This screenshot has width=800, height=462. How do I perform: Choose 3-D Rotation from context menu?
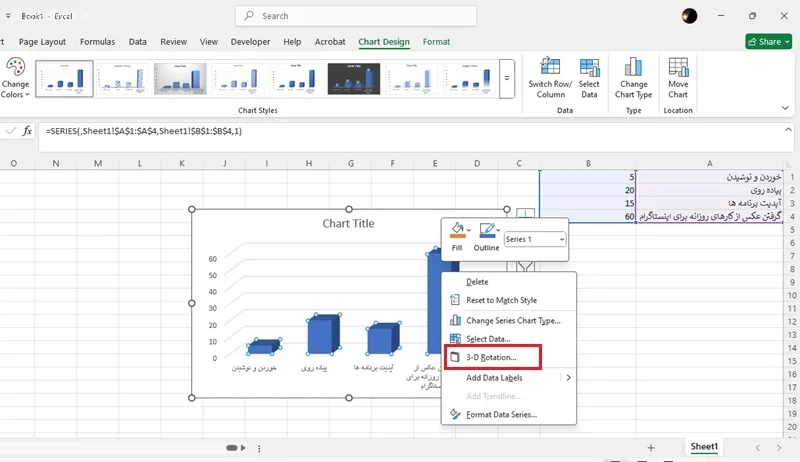(491, 357)
